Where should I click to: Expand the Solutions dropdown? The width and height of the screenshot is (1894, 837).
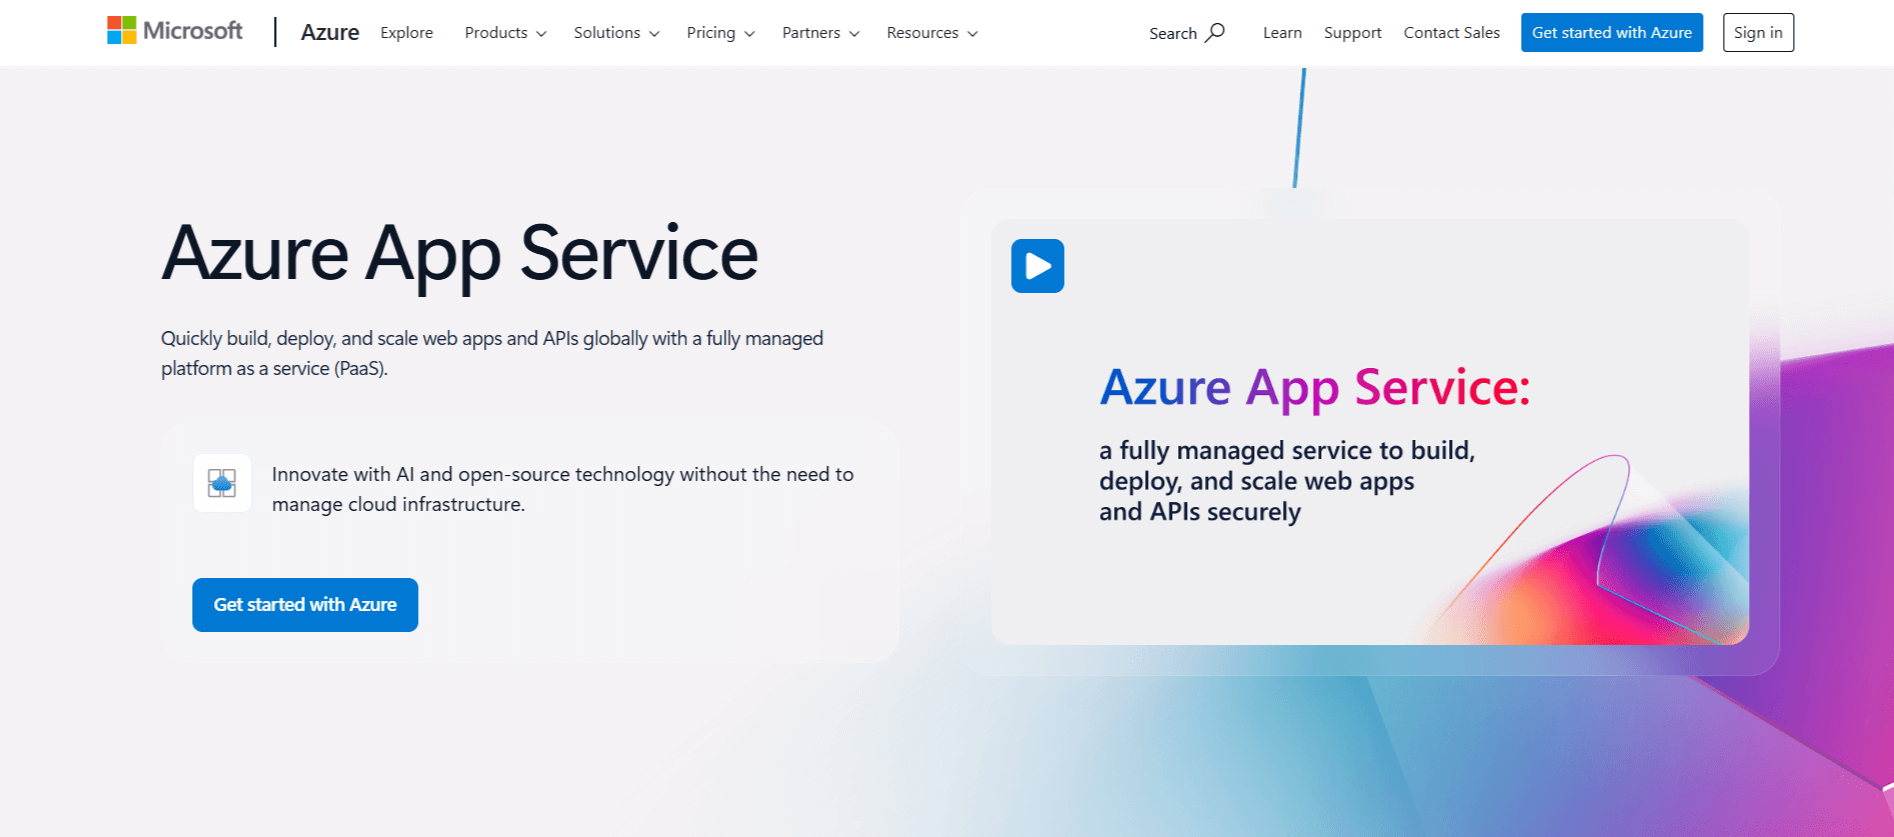click(x=616, y=33)
